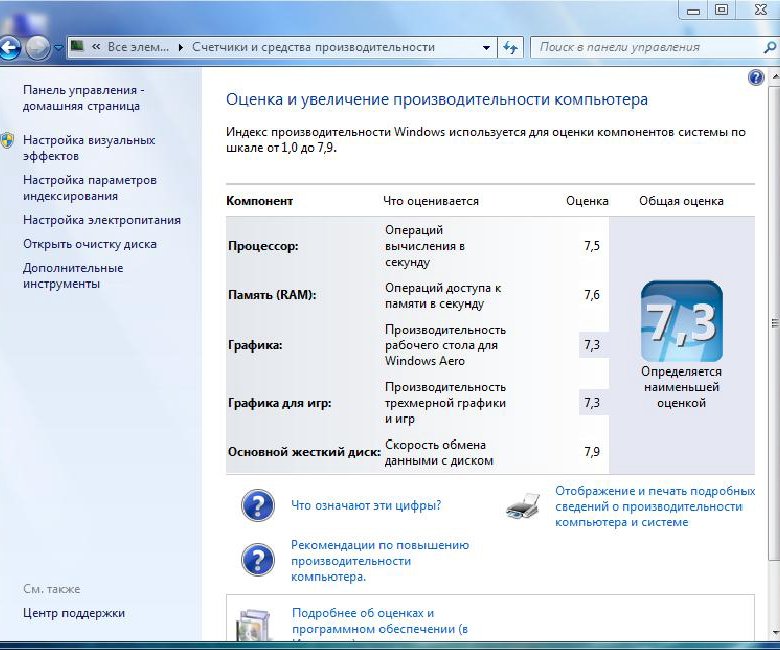Click the 'Поиск в панели управления' search field
780x650 pixels.
[640, 47]
